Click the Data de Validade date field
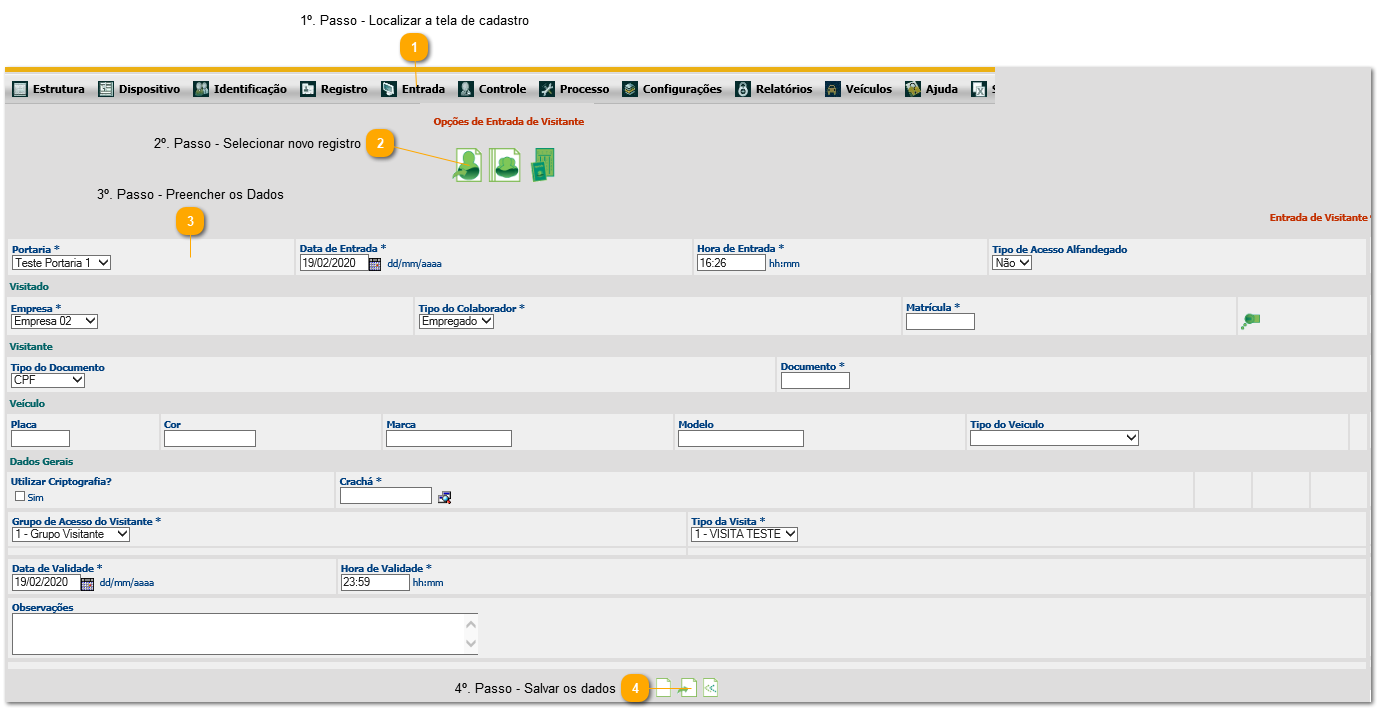Image resolution: width=1380 pixels, height=713 pixels. [x=45, y=582]
